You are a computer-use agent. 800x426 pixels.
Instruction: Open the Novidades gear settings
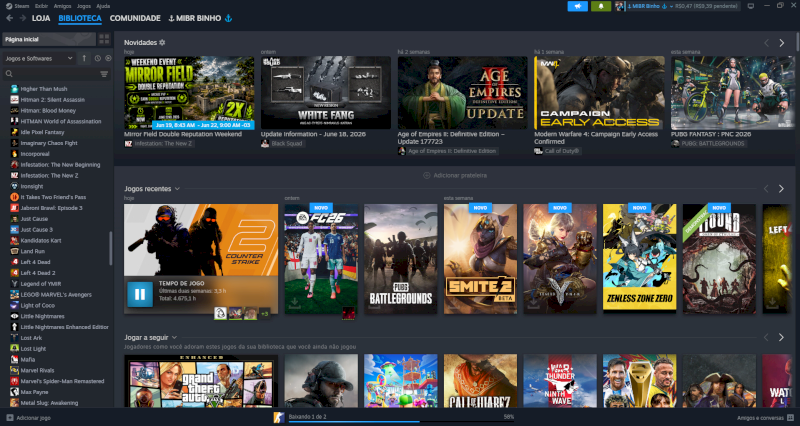[162, 42]
